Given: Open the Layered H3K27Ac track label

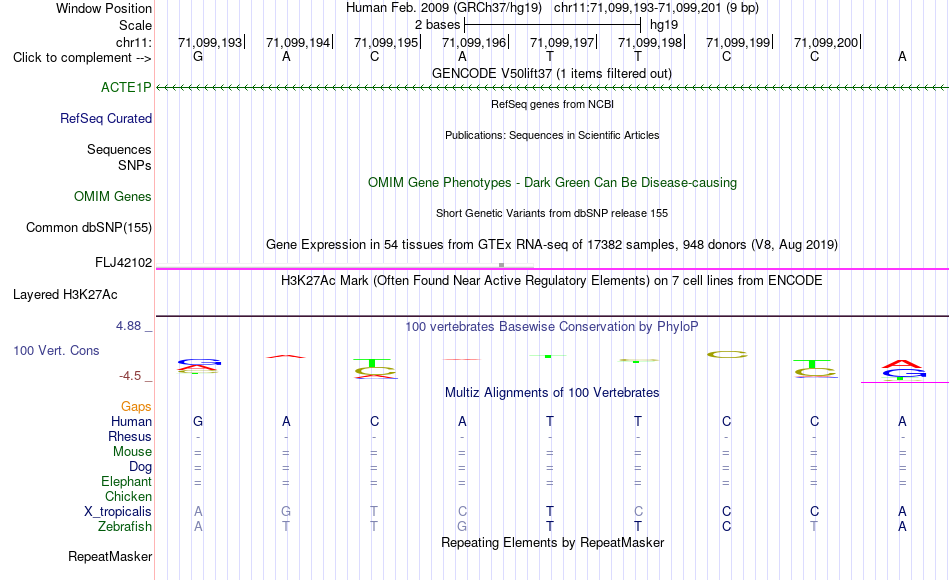Looking at the screenshot, I should [65, 295].
